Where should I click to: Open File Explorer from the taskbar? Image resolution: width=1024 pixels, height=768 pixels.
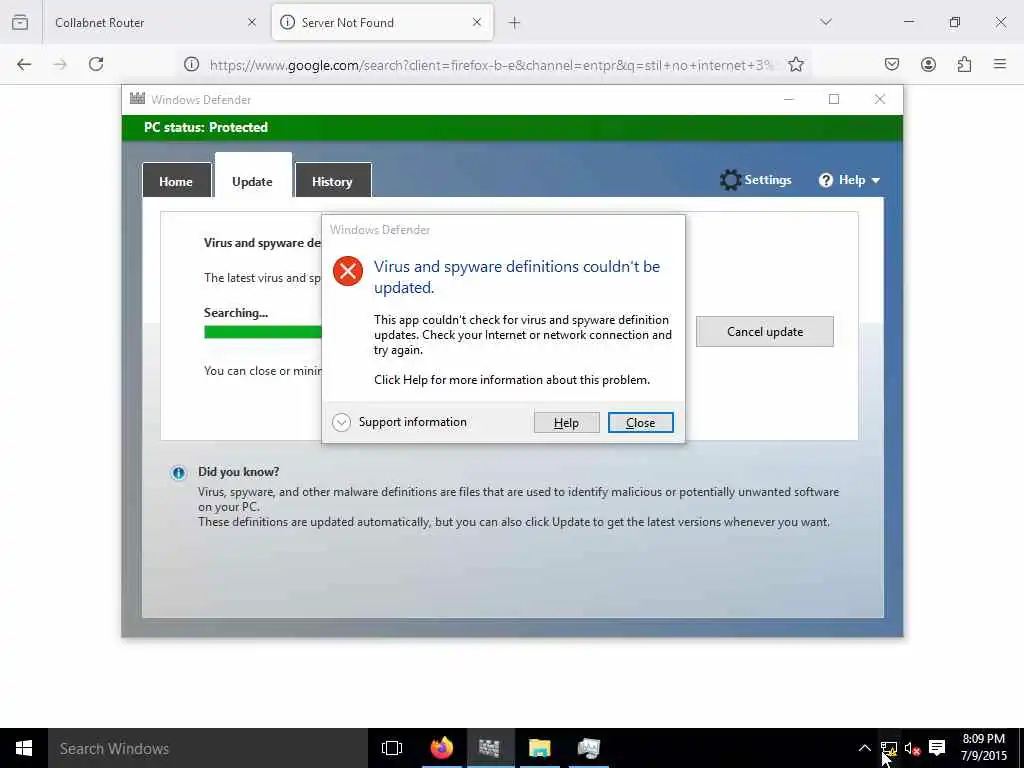click(539, 748)
